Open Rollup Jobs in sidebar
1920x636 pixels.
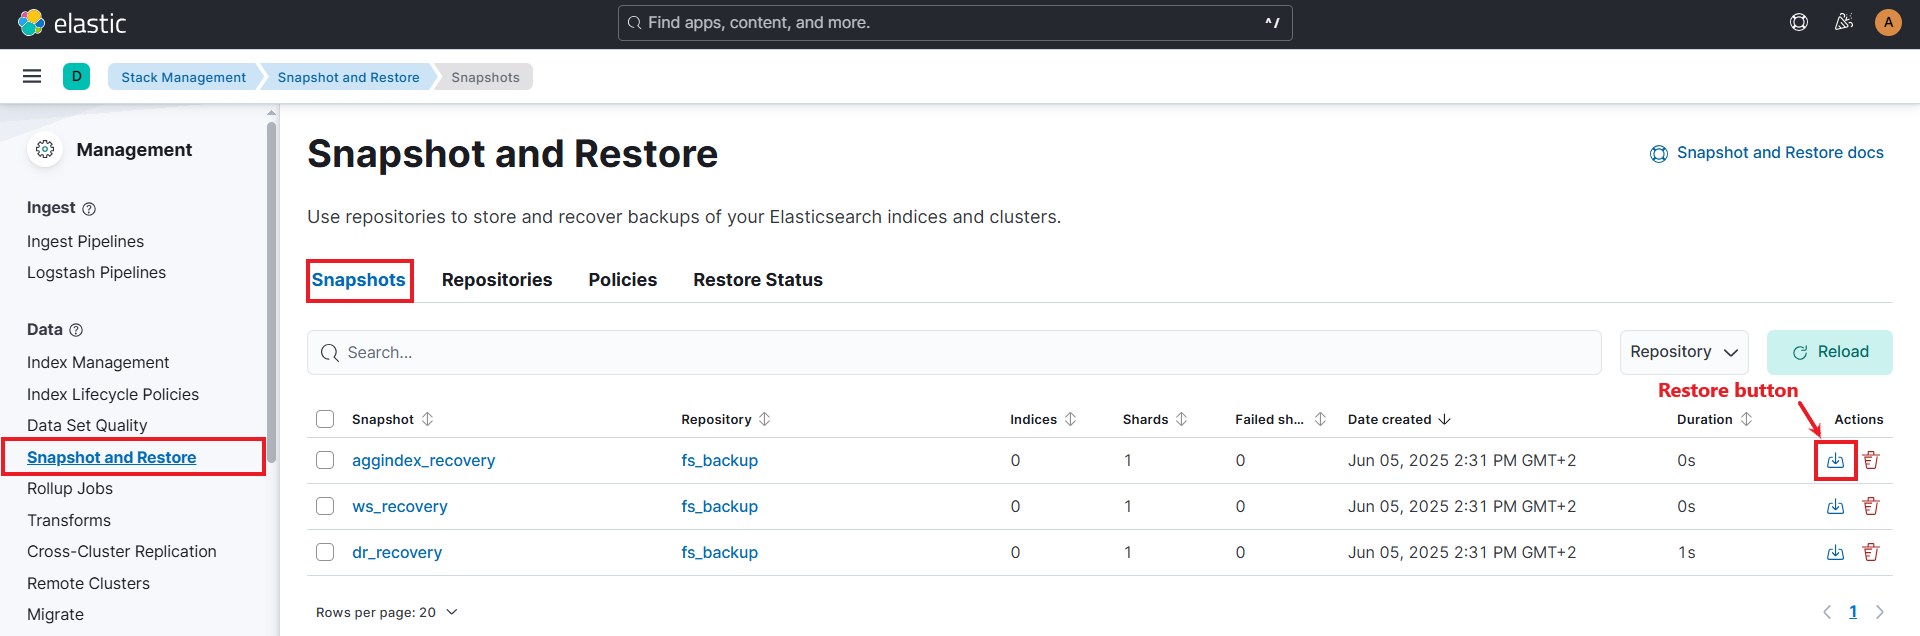pos(70,489)
